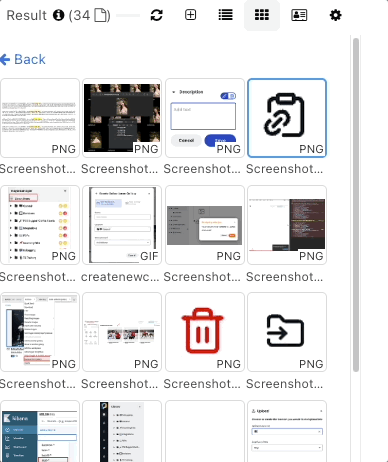
Task: Select thumbnail with three red photos
Action: point(122,332)
